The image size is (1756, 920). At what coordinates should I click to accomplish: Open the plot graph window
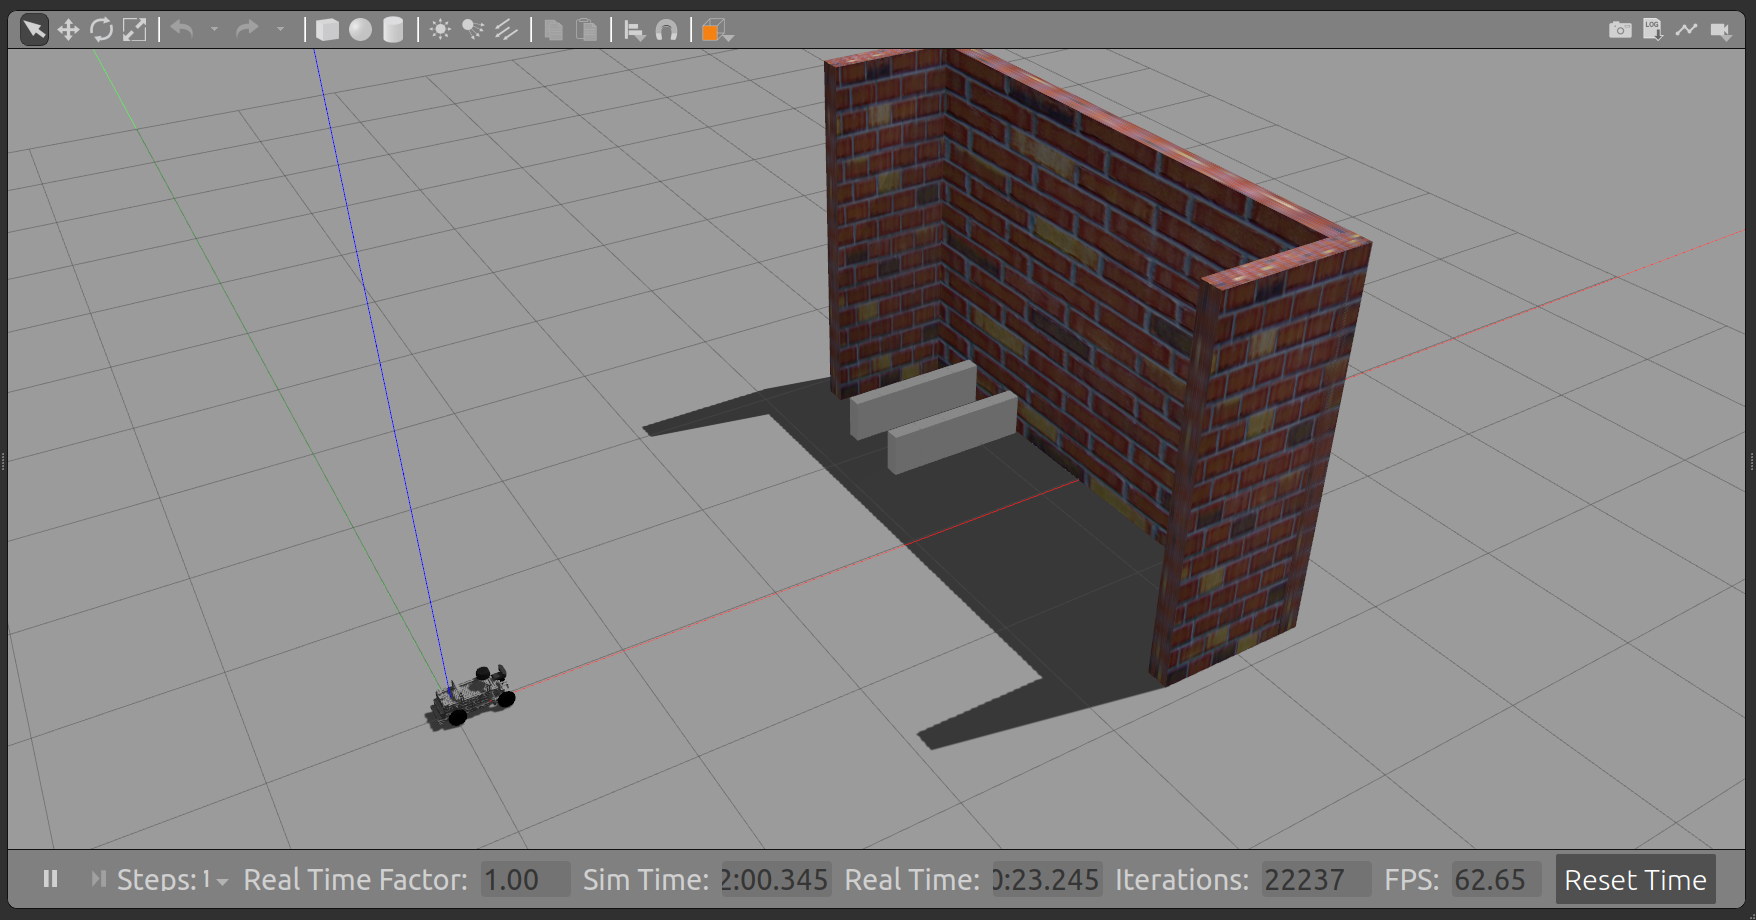click(1687, 30)
